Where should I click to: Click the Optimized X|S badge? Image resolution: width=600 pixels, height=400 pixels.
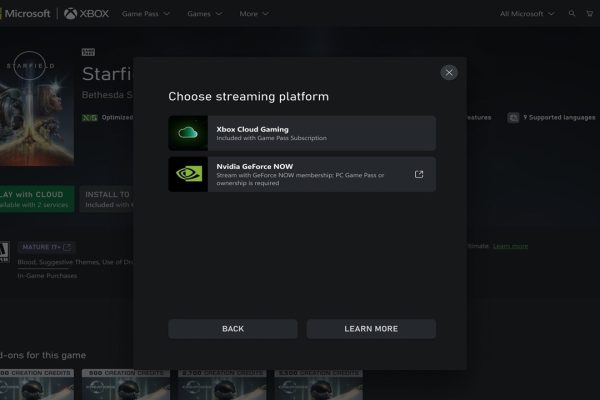click(x=90, y=118)
